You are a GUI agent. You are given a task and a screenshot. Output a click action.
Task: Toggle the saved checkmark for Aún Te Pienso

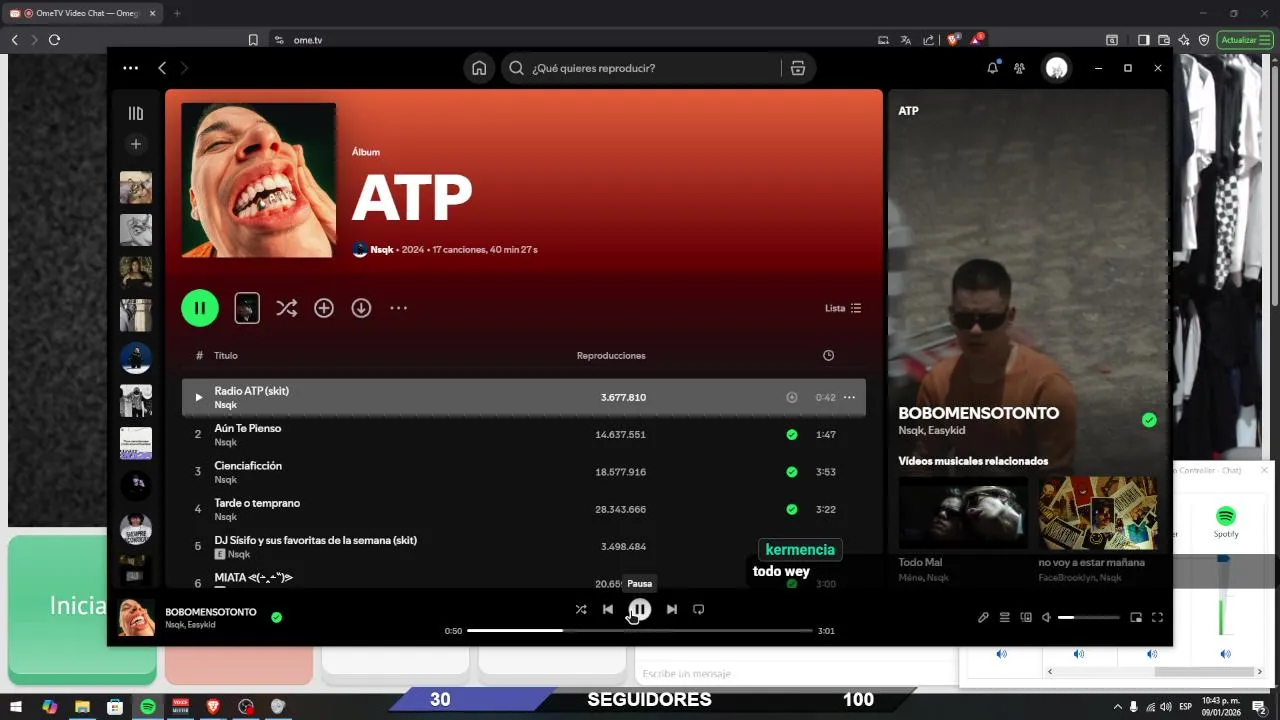tap(792, 434)
